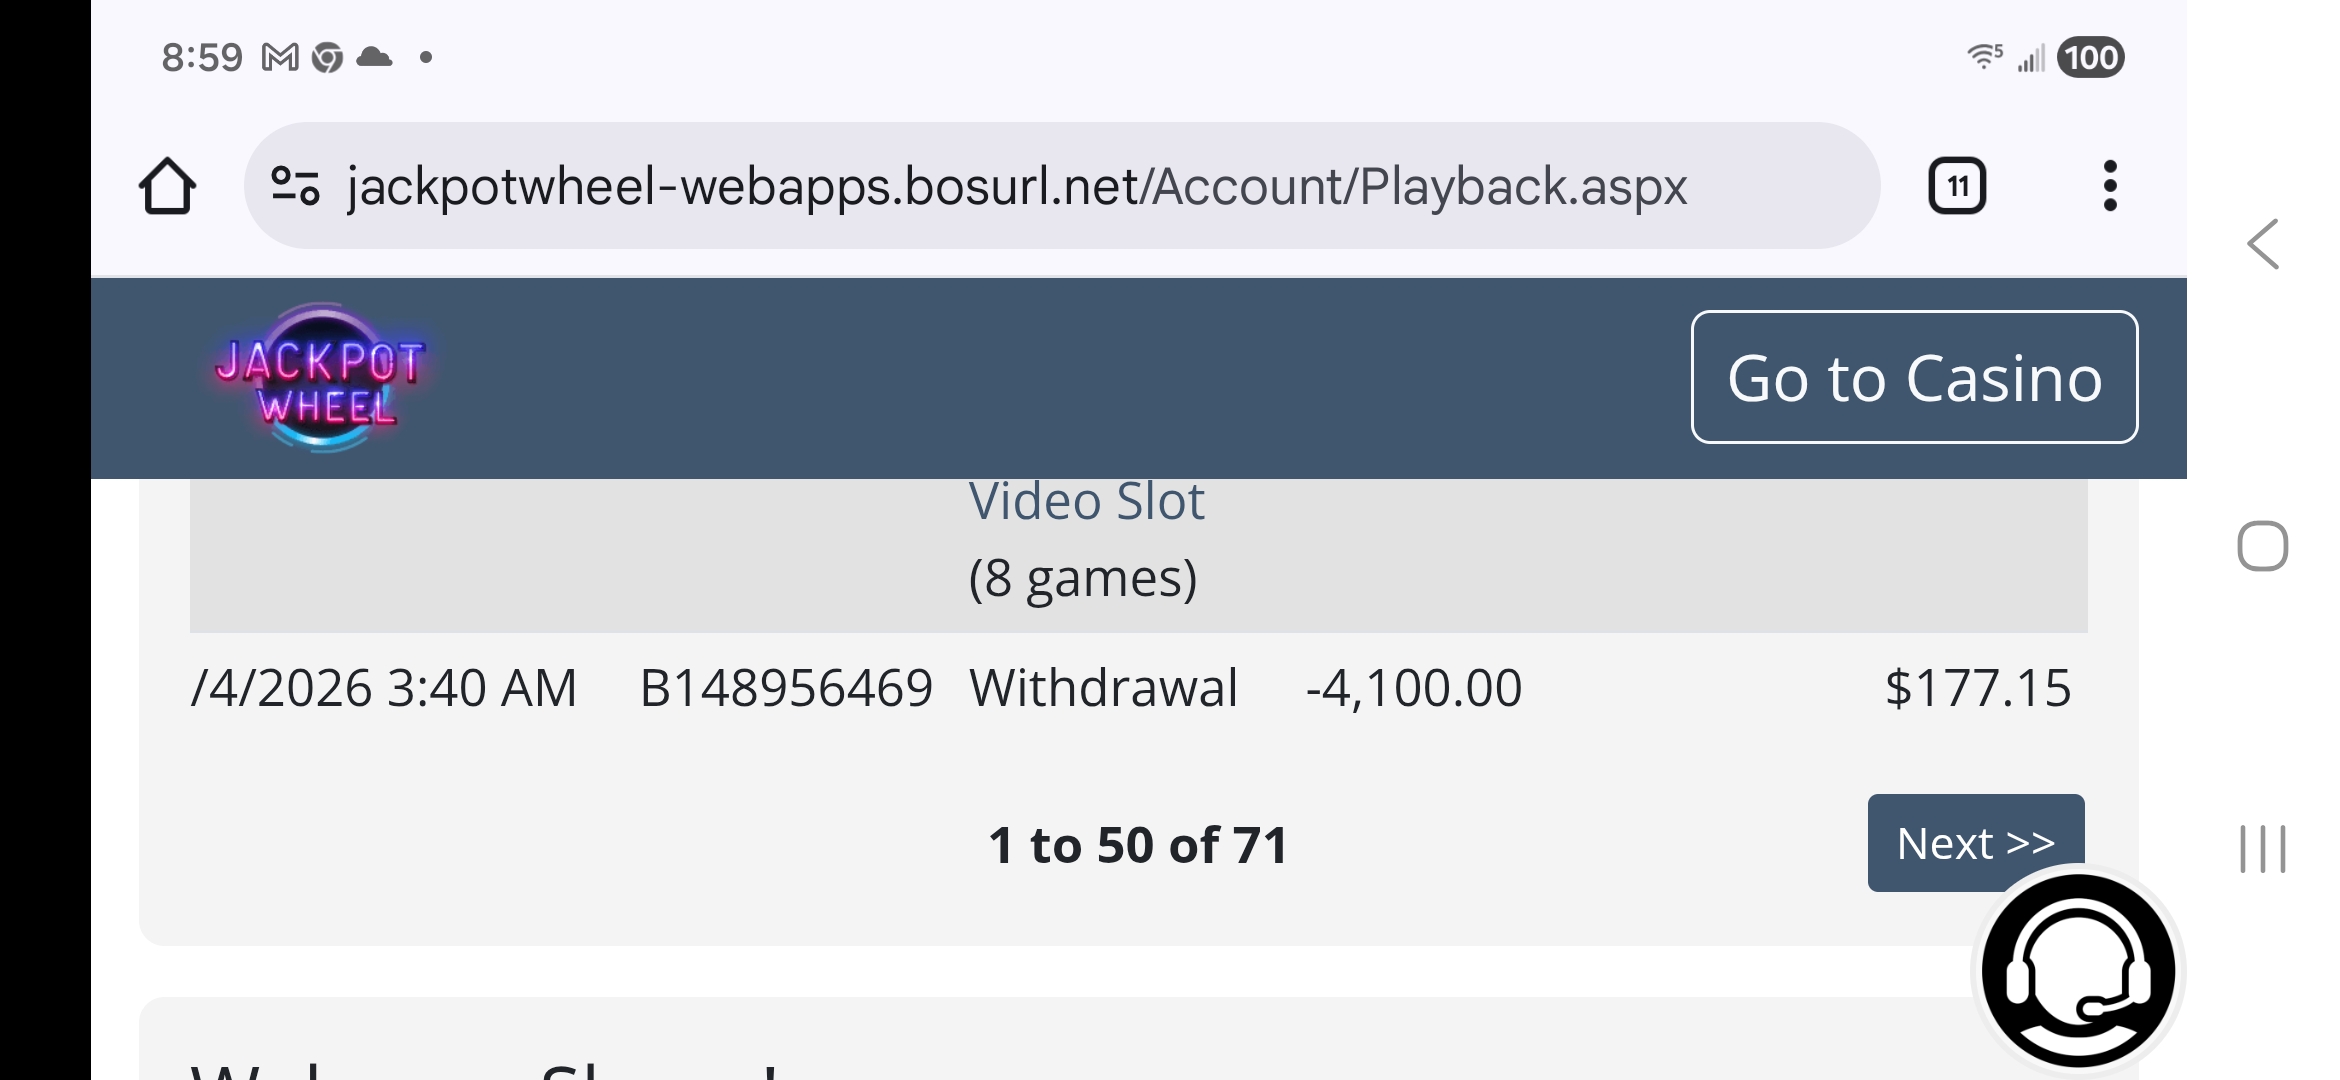Tap the battery indicator showing 100
Viewport: 2340px width, 1080px height.
pyautogui.click(x=2091, y=58)
